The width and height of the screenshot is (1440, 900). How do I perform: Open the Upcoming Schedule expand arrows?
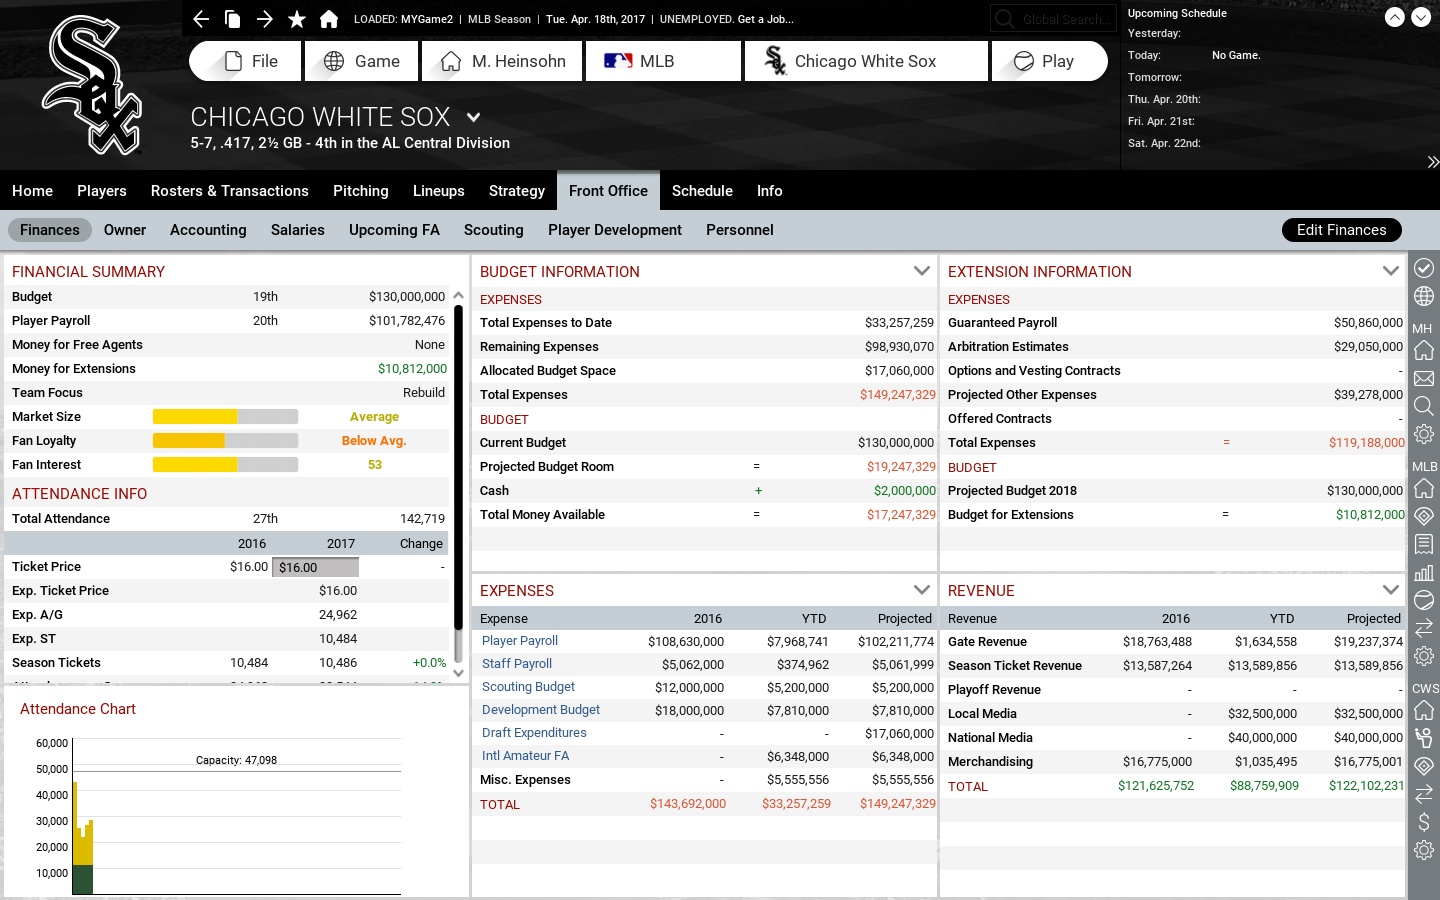(x=1433, y=161)
